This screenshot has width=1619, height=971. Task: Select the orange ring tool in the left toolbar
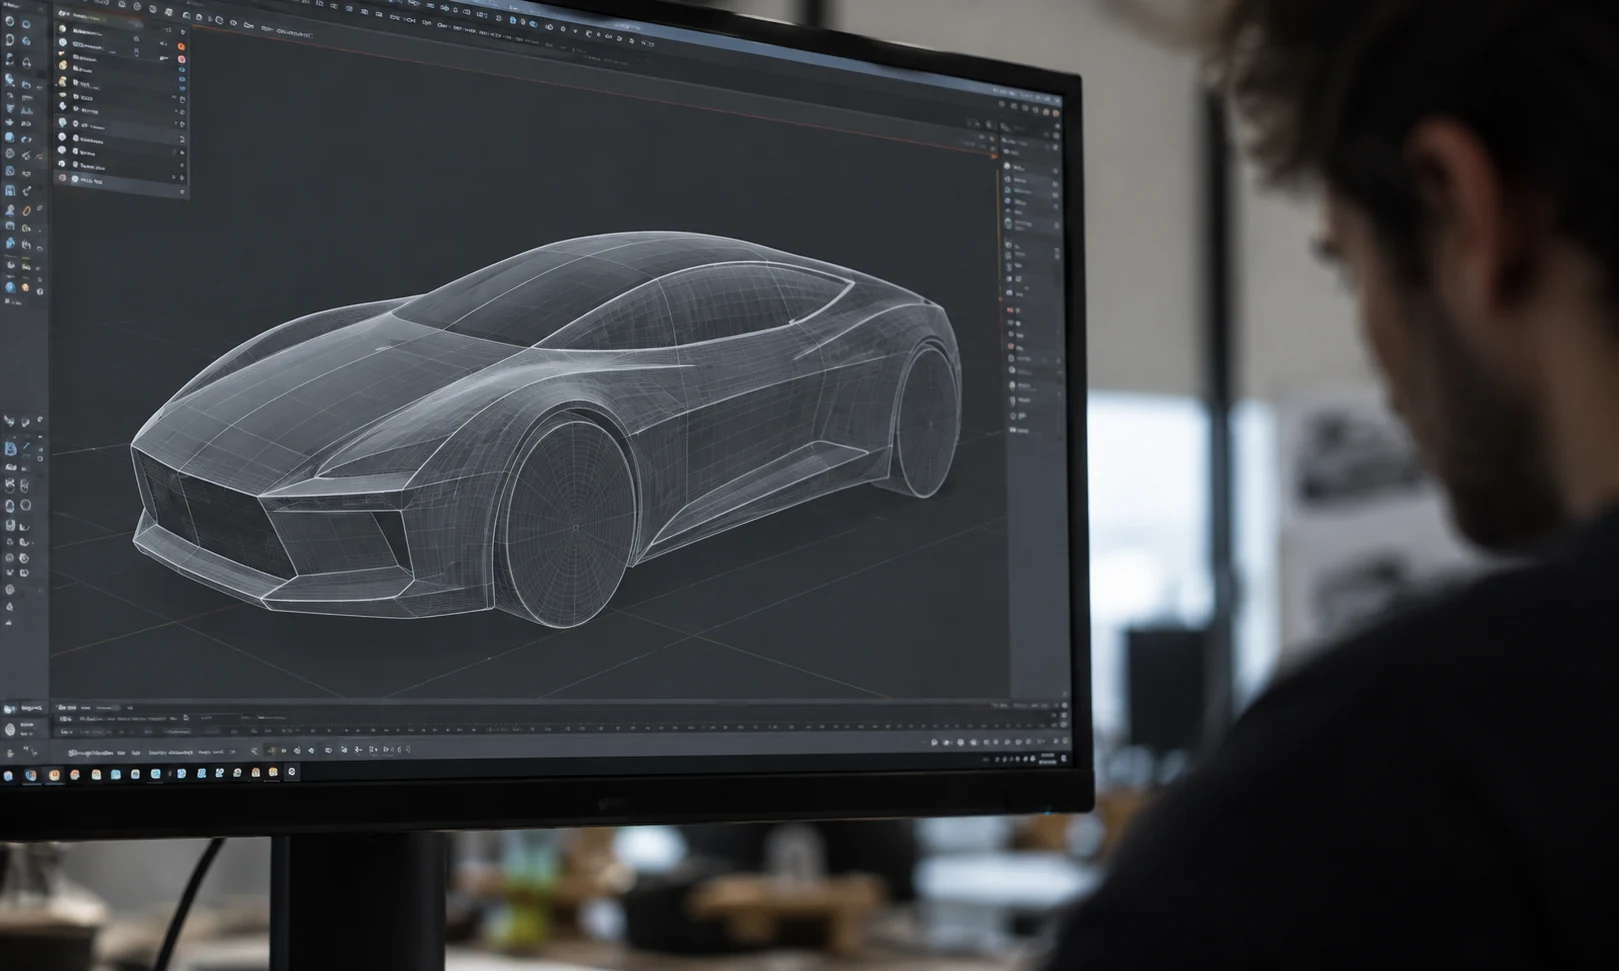(26, 211)
